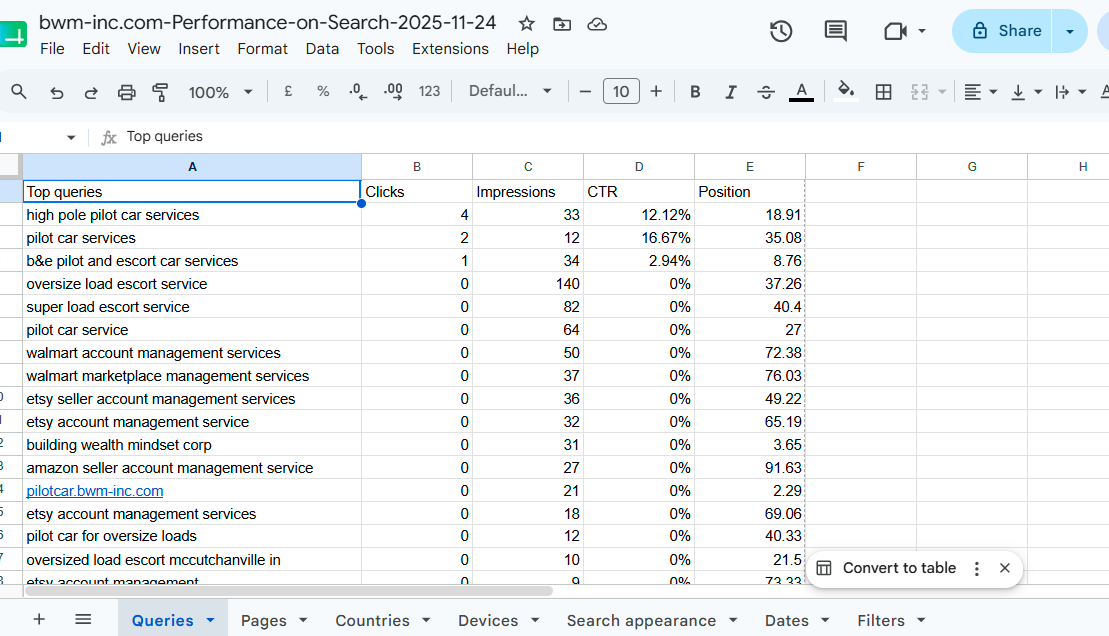
Task: Open the search menus magnifier icon
Action: pos(19,92)
